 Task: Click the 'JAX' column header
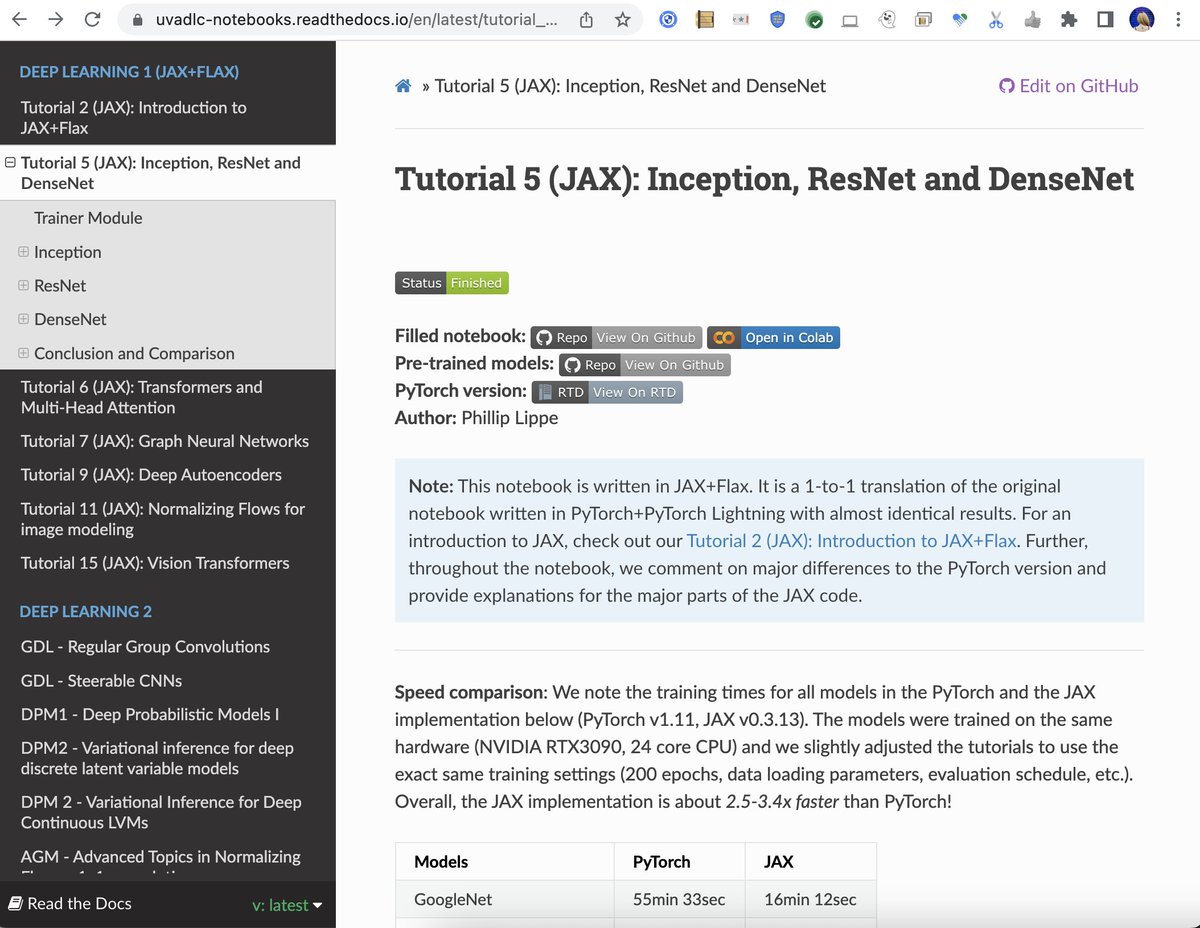point(811,861)
